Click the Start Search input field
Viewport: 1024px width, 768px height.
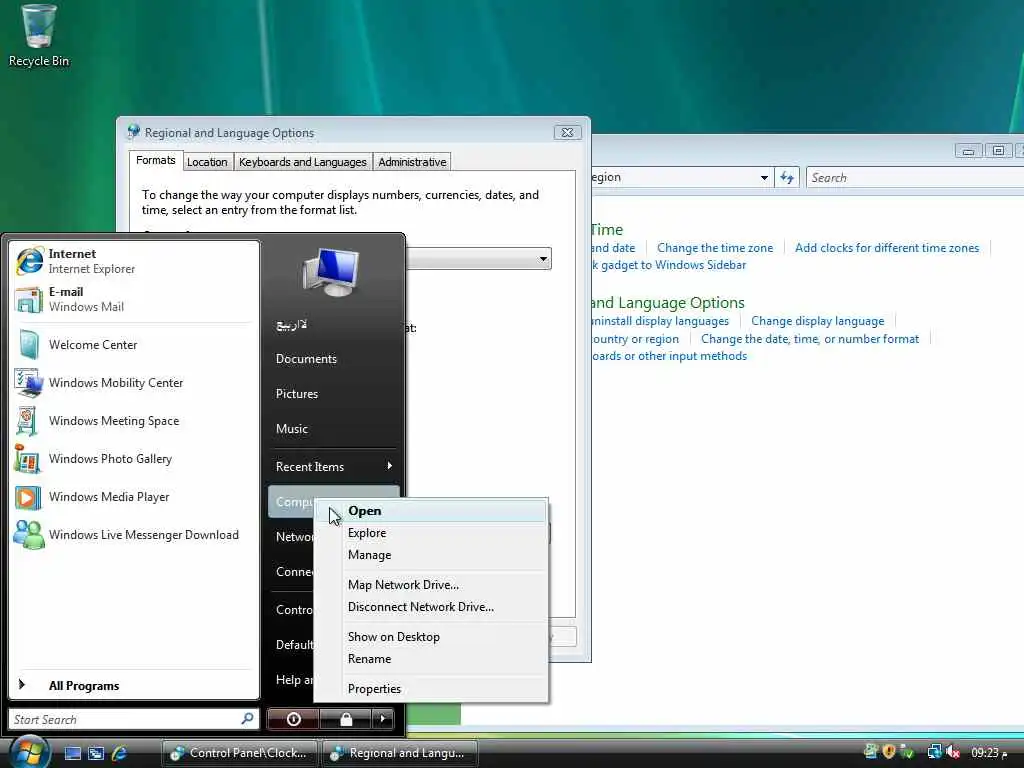click(125, 719)
